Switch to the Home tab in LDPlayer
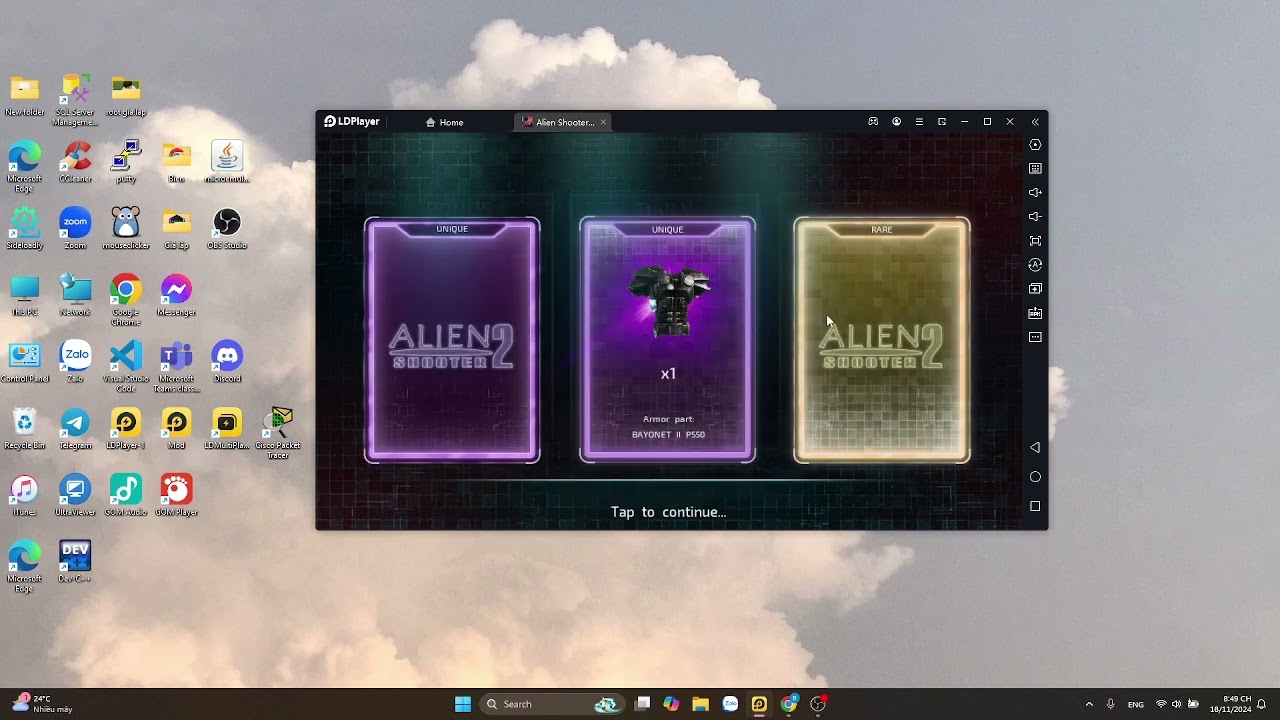 click(445, 122)
